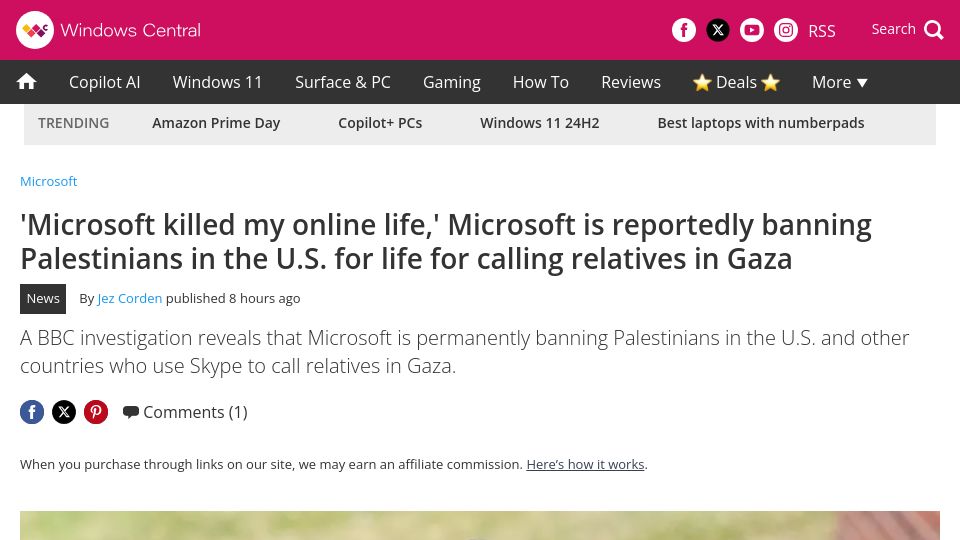Open author Jez Corden's profile link
960x540 pixels.
coord(130,298)
